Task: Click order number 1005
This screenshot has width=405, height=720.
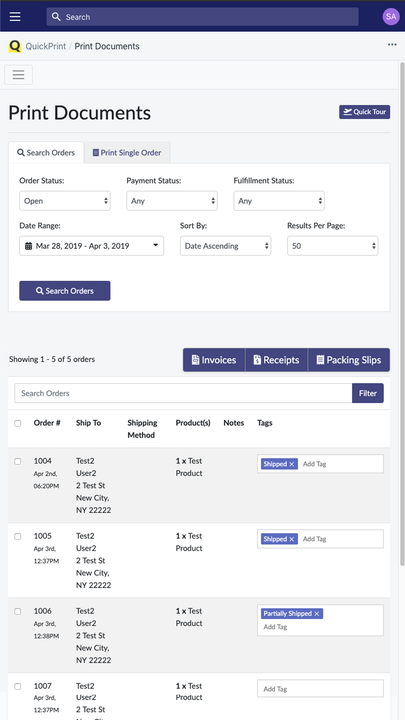Action: [43, 536]
